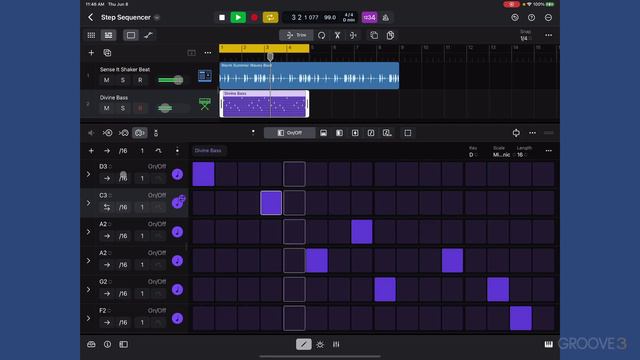
Task: Select the edit mode icon right of On/Off
Action: (323, 133)
